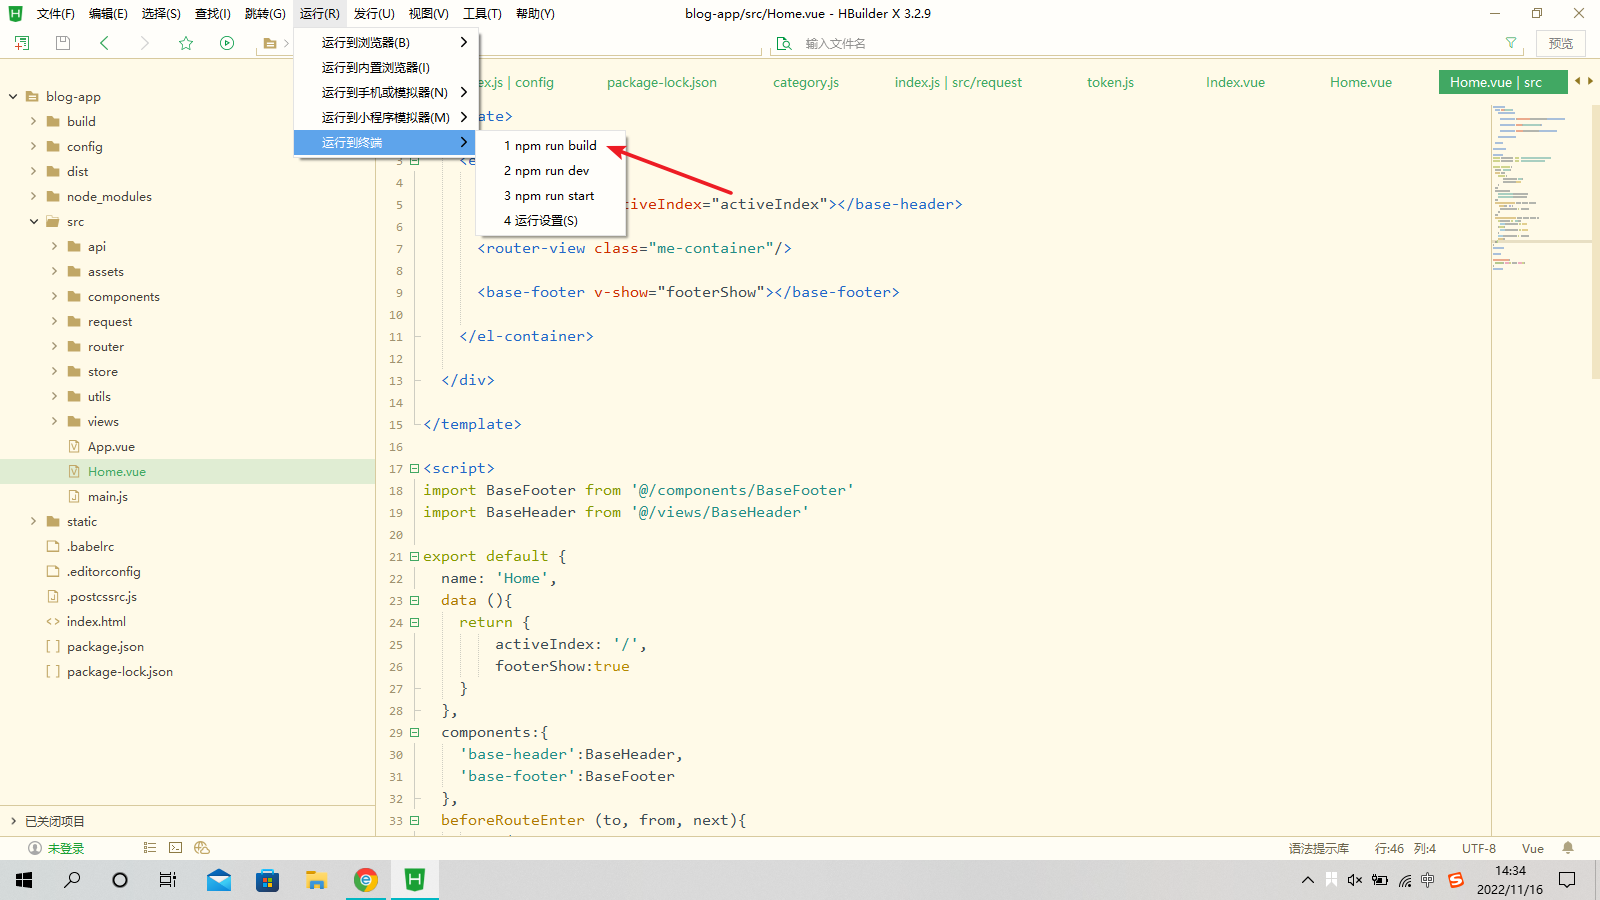Expand the components folder
Screen dimensions: 1600x900
pyautogui.click(x=54, y=296)
